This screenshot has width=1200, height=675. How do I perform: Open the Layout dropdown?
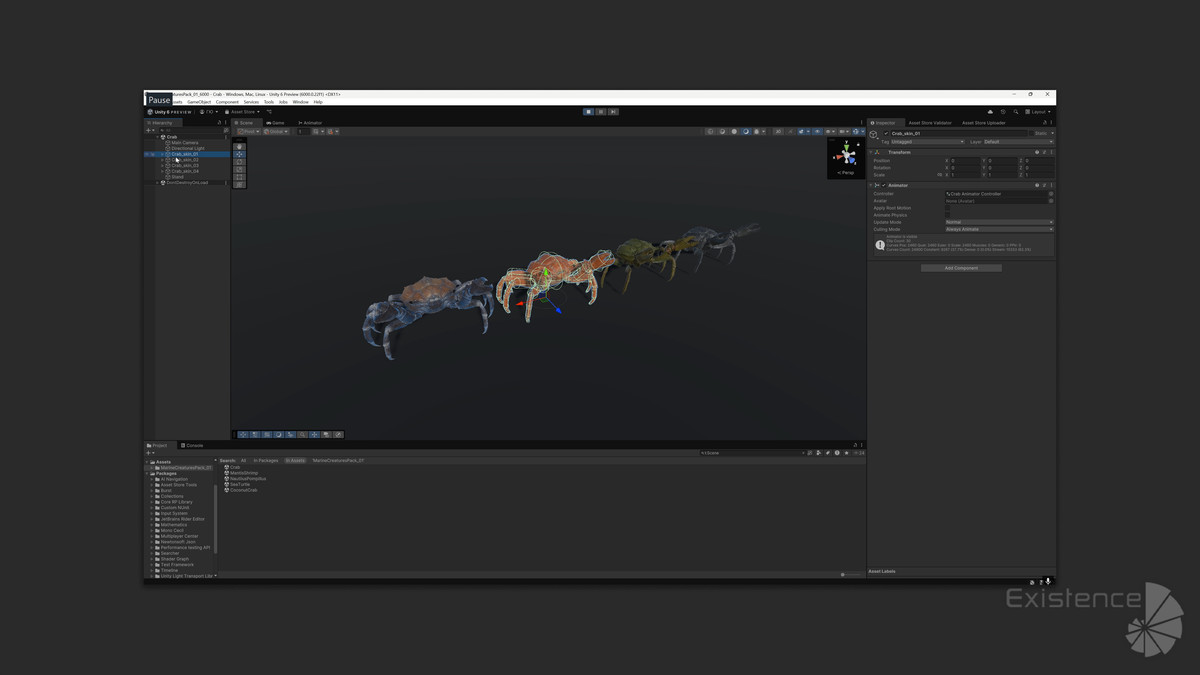[1039, 112]
